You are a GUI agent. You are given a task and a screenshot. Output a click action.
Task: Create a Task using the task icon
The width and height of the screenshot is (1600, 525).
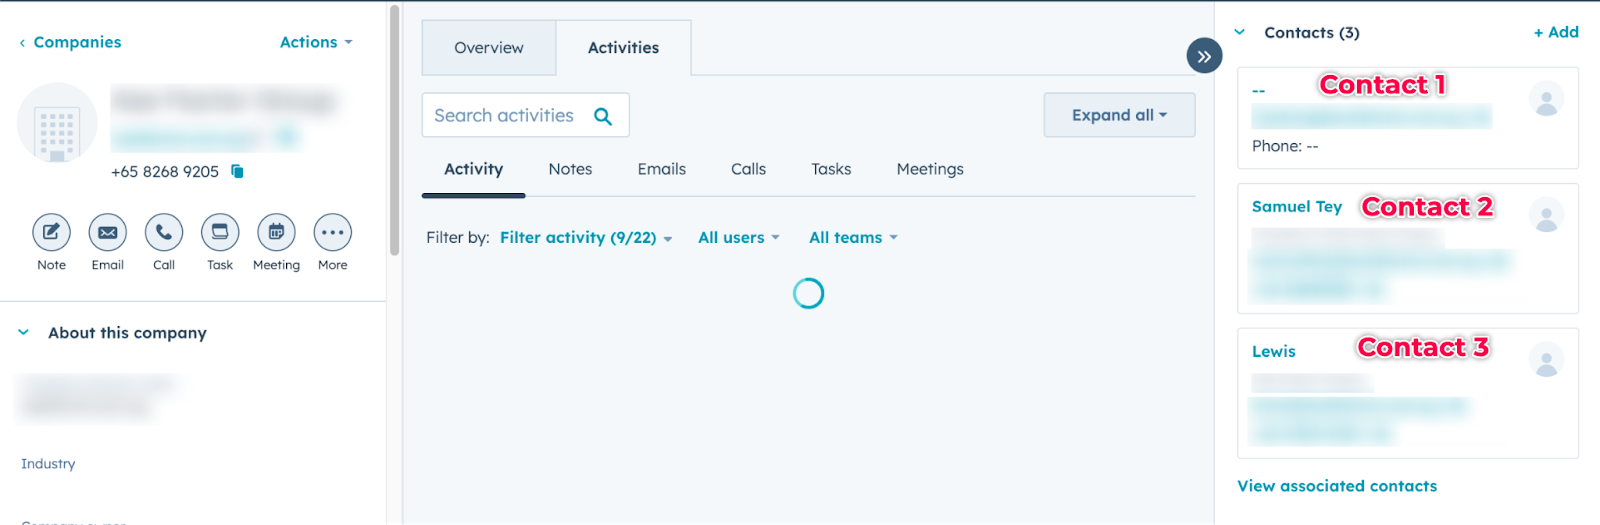(x=220, y=233)
